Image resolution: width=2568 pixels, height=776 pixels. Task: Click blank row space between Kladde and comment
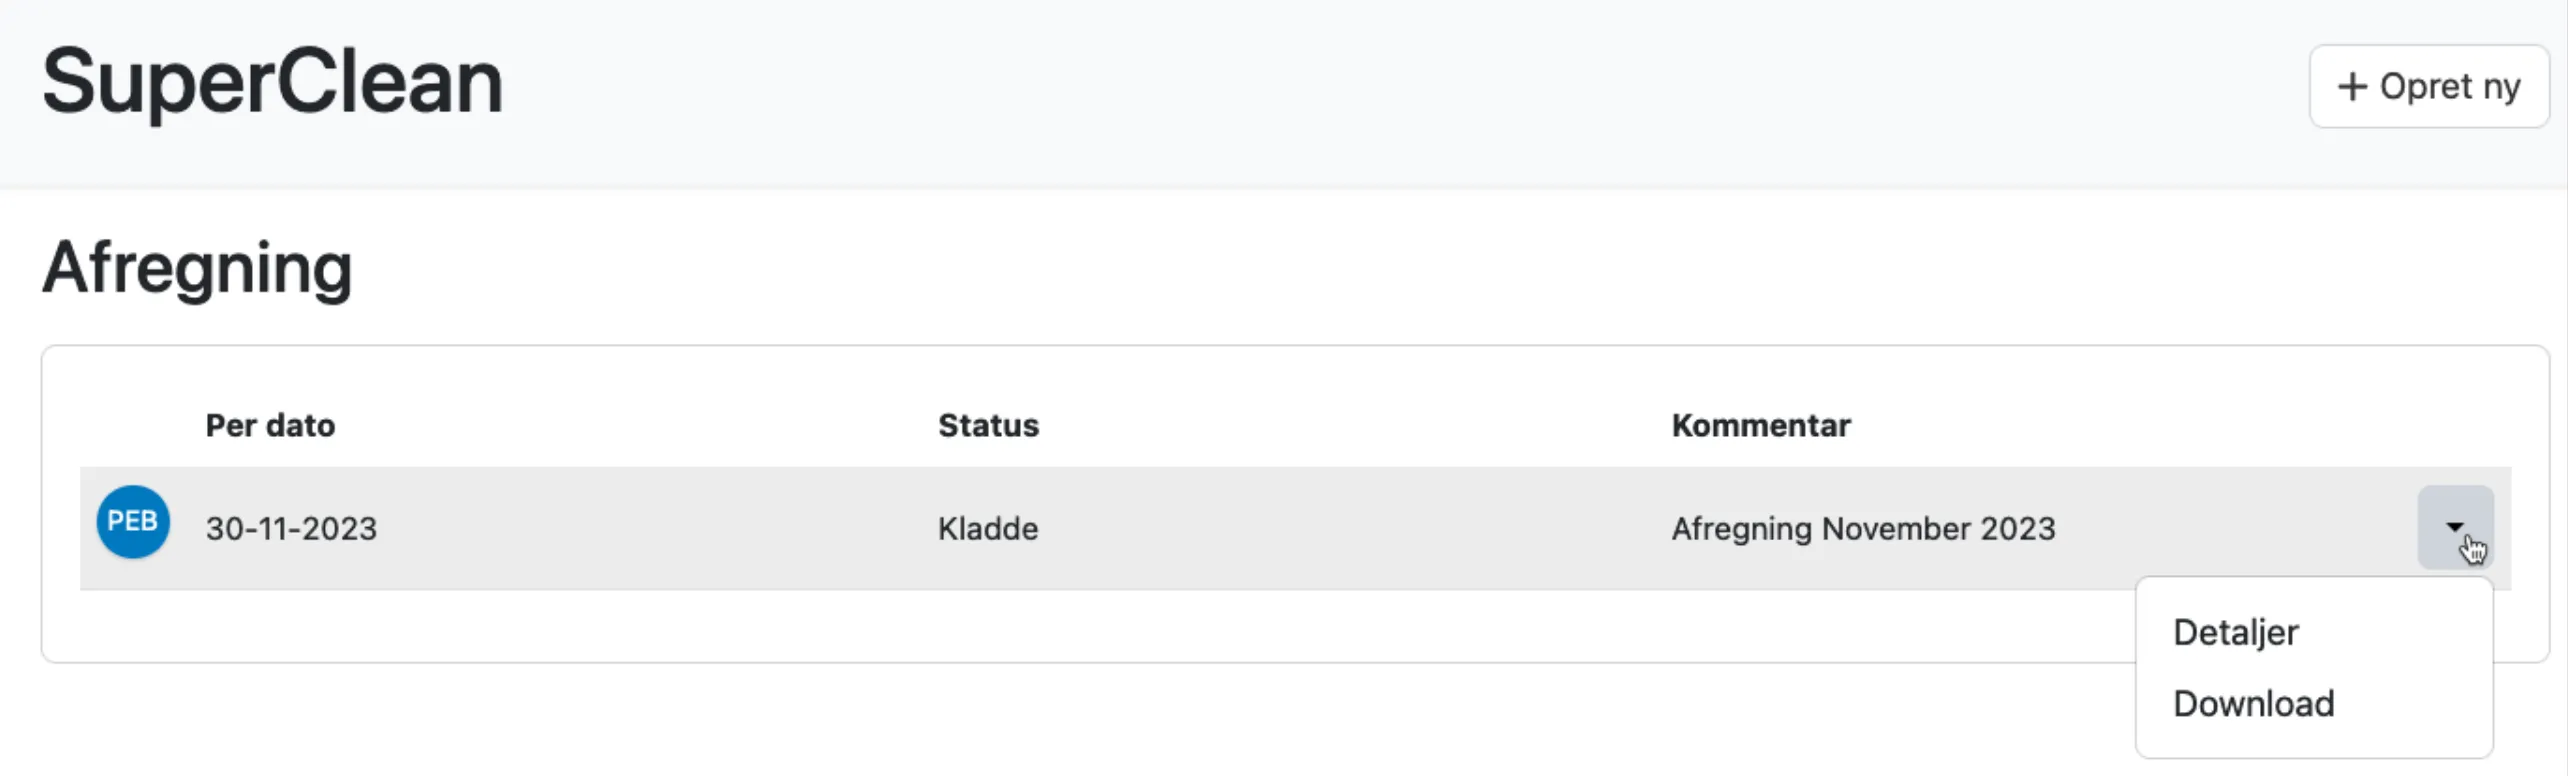click(x=1350, y=528)
